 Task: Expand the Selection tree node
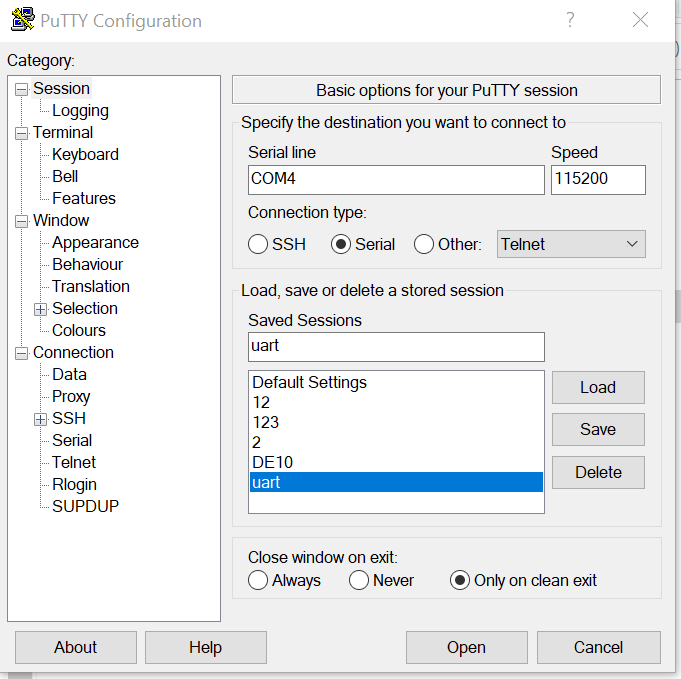[41, 309]
